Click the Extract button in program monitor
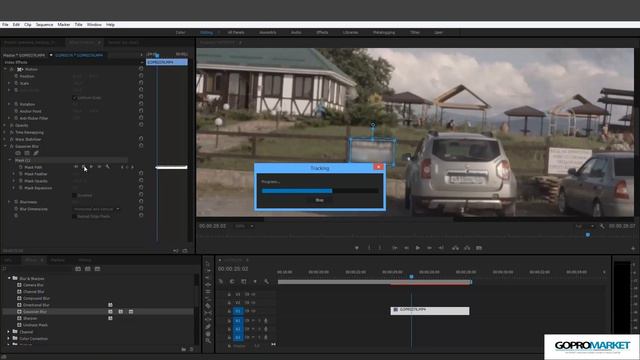 click(x=467, y=248)
